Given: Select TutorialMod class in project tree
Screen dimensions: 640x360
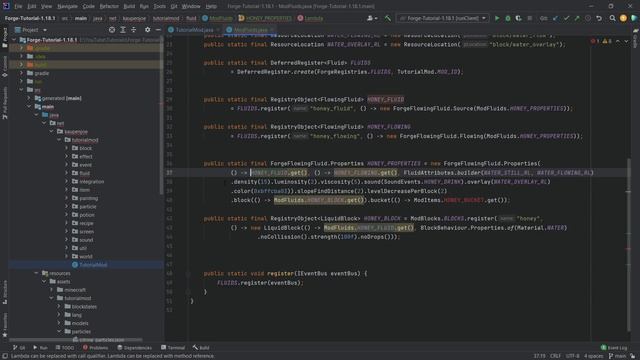Looking at the screenshot, I should coord(89,265).
